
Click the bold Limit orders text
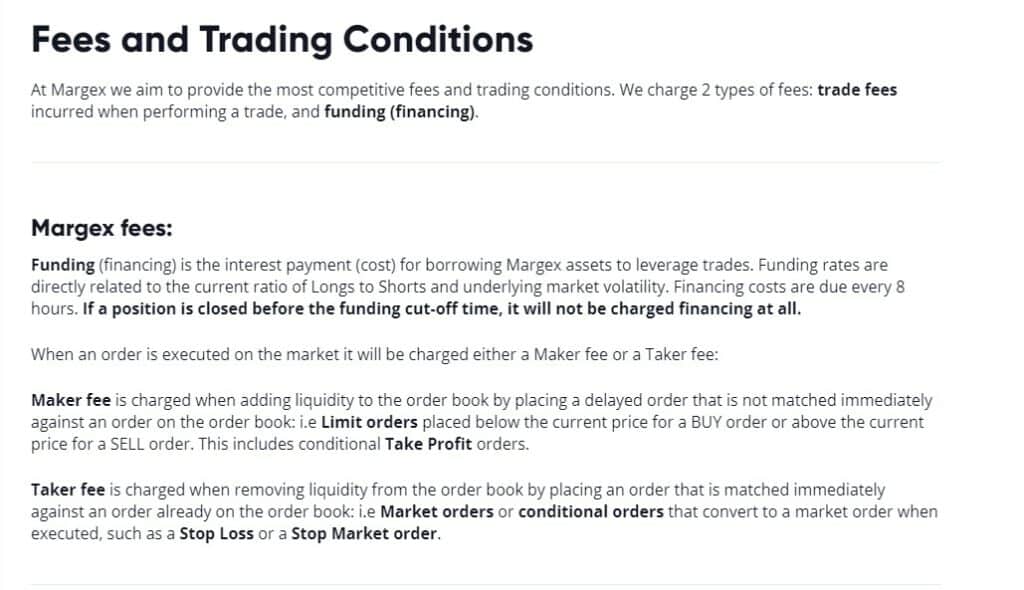pos(369,422)
